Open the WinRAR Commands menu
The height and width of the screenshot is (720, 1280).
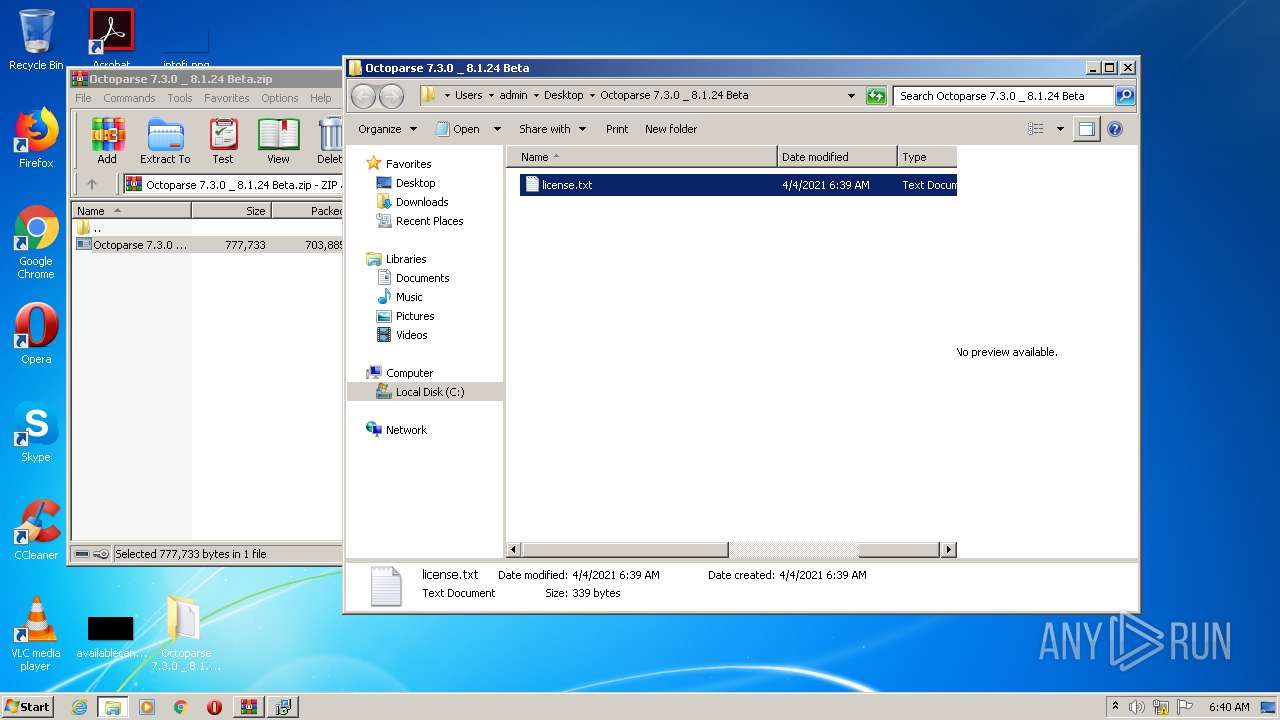point(129,98)
